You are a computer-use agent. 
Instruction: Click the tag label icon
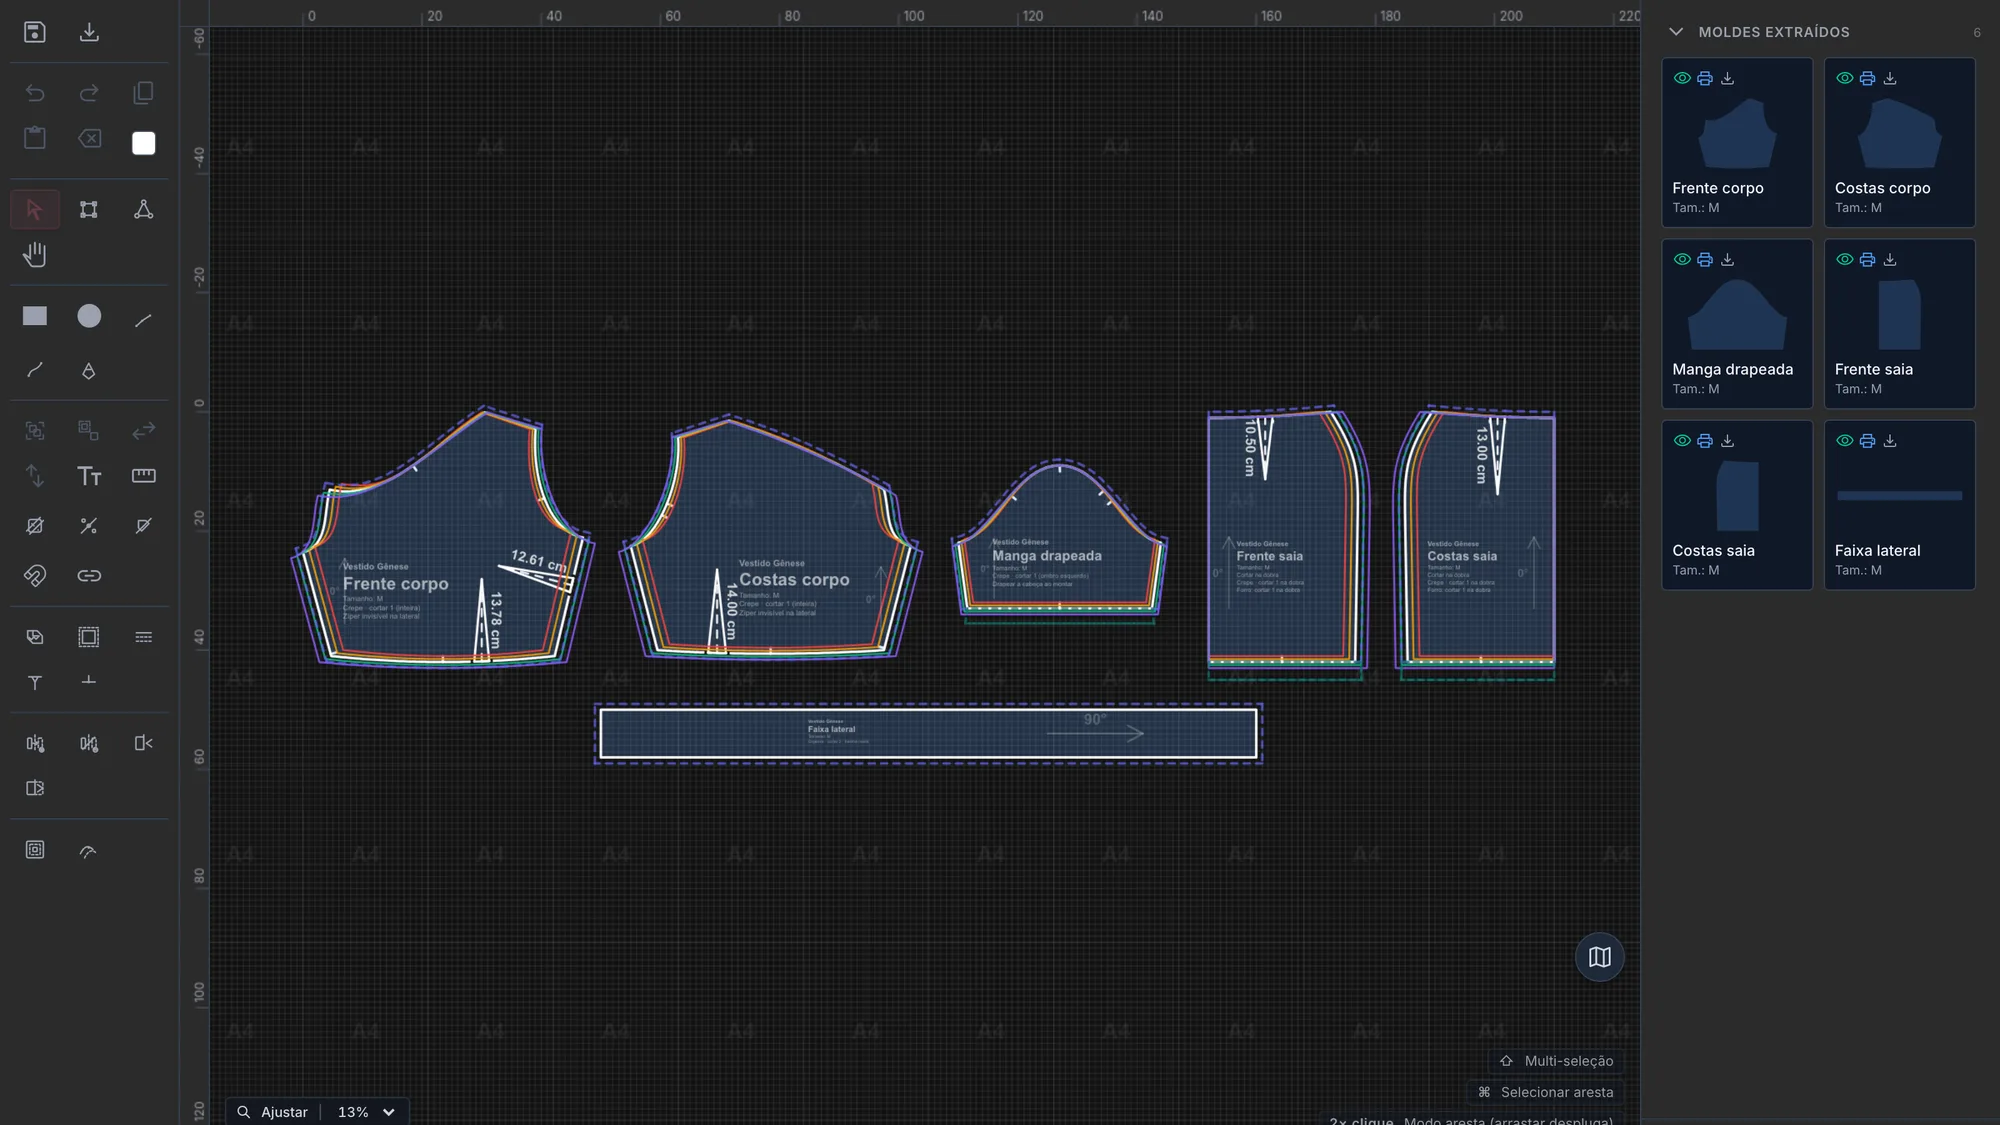point(35,637)
